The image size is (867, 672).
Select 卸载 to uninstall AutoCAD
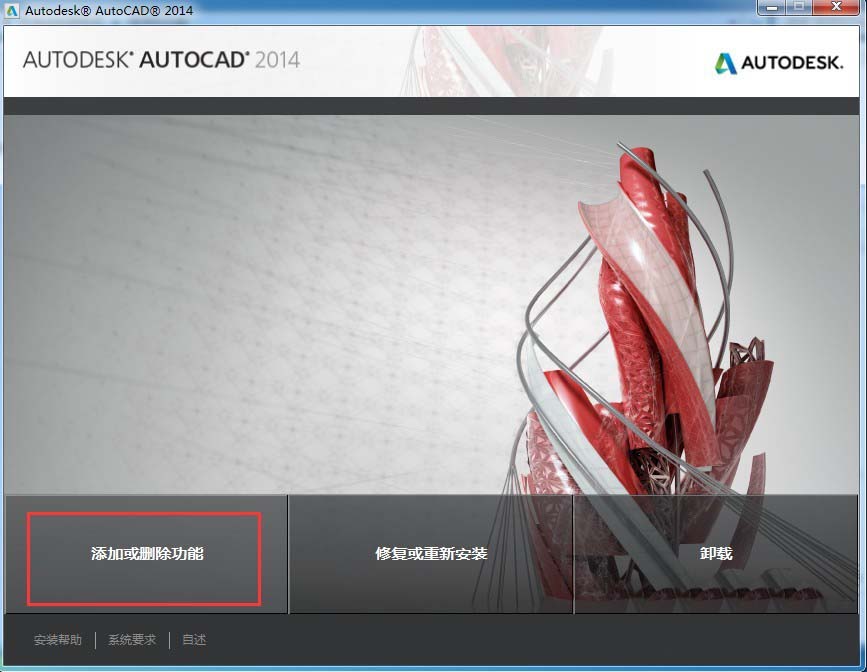(716, 554)
